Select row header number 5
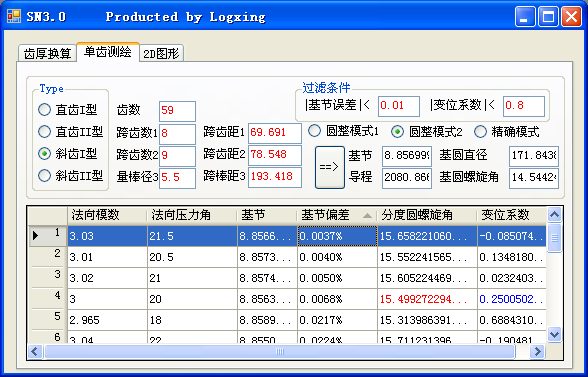Screen dimensions: 588x377 pos(48,320)
